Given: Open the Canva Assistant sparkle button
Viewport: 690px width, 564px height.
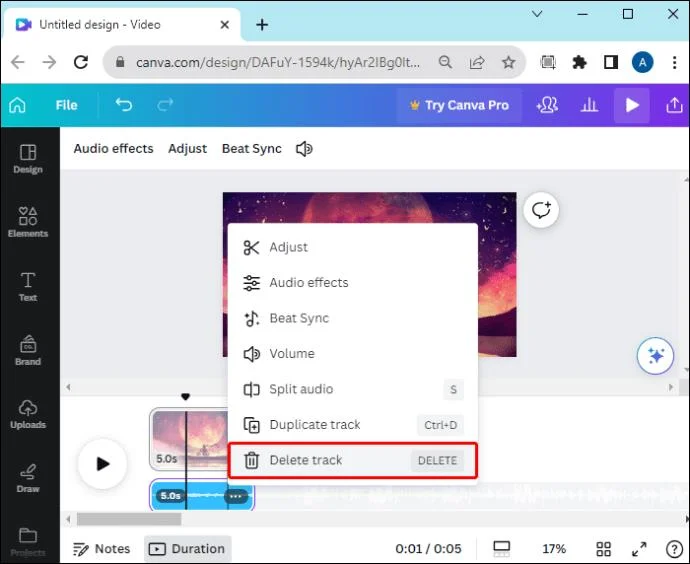Looking at the screenshot, I should tap(655, 355).
